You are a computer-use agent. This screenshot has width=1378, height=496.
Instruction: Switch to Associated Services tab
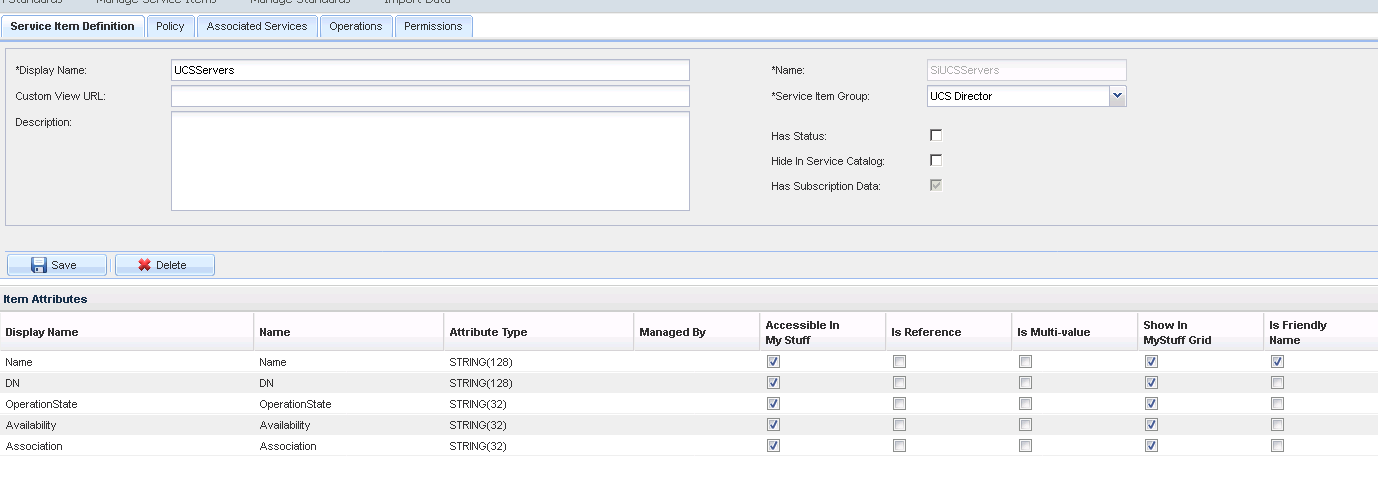[x=257, y=26]
